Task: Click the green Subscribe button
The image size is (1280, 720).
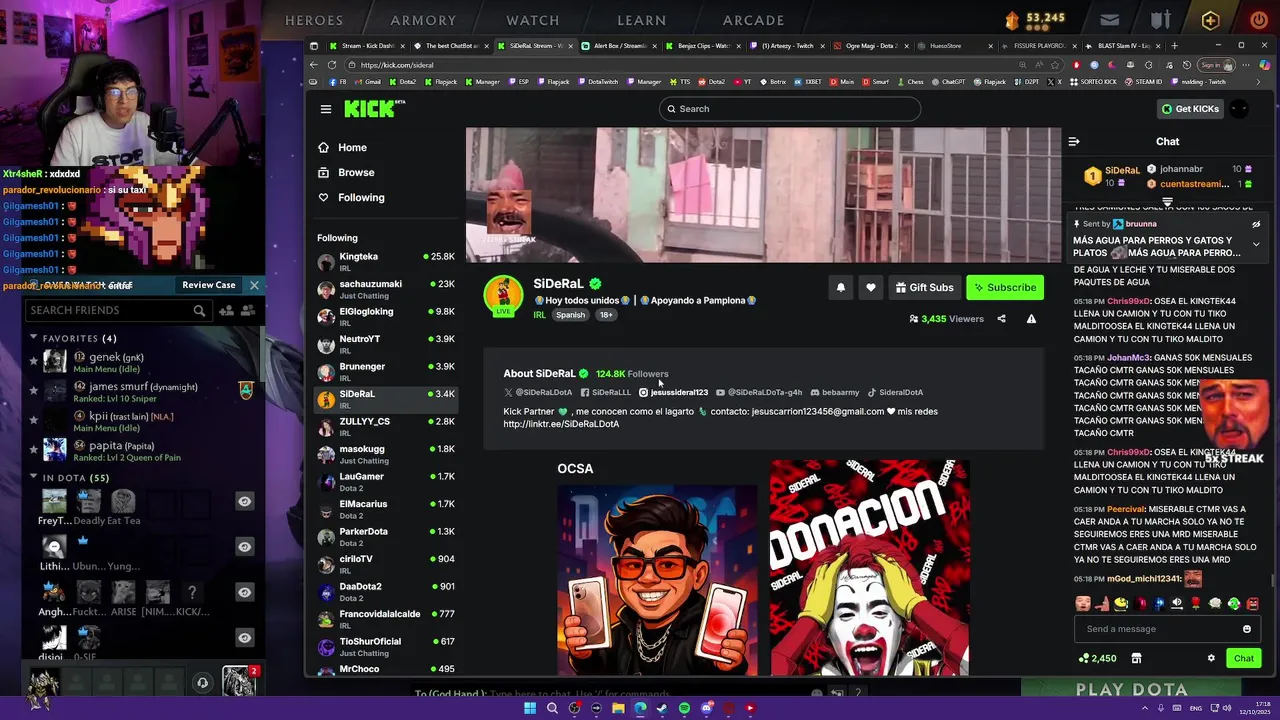Action: click(1005, 287)
